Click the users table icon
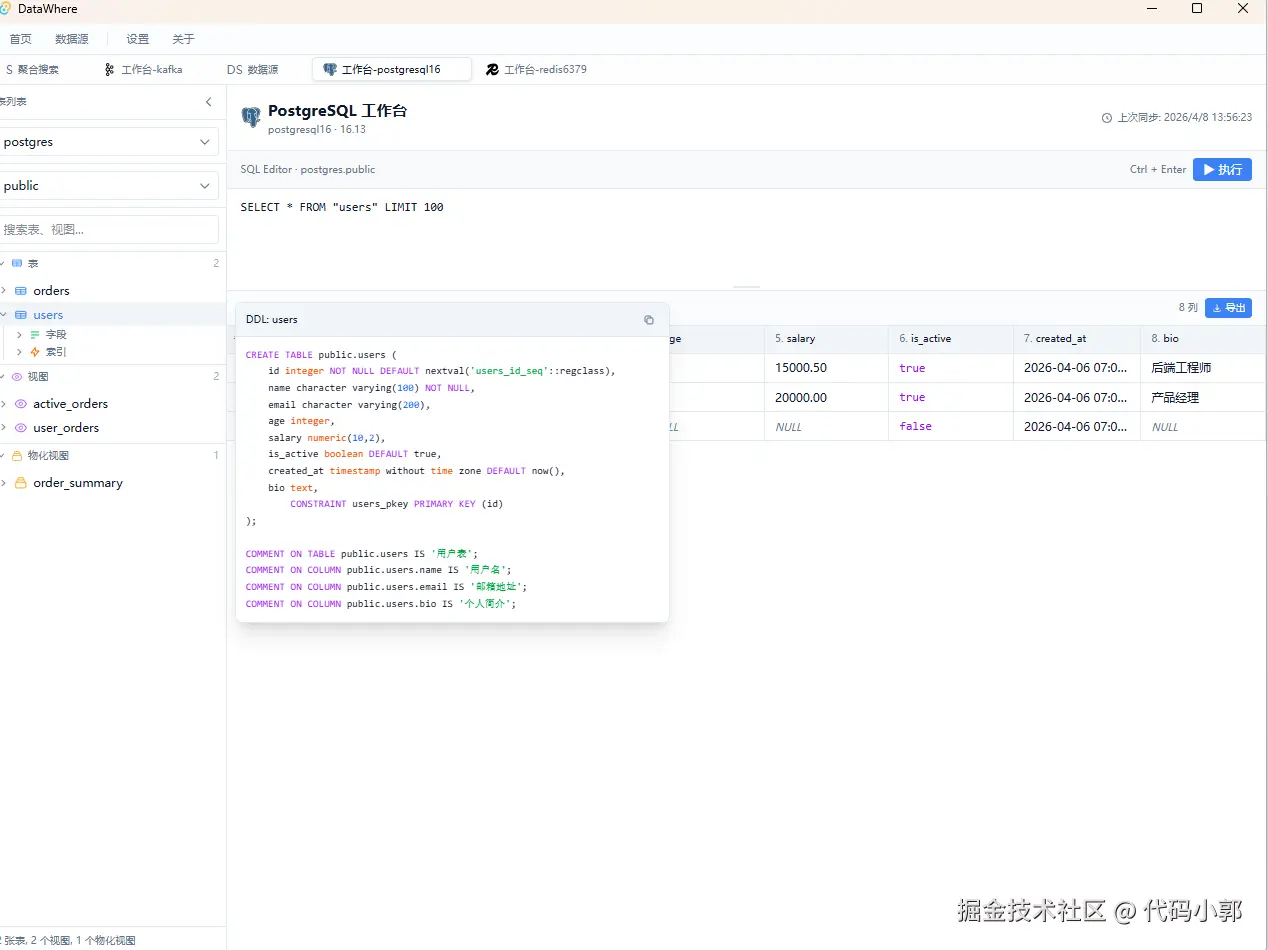Image resolution: width=1268 pixels, height=950 pixels. tap(20, 315)
